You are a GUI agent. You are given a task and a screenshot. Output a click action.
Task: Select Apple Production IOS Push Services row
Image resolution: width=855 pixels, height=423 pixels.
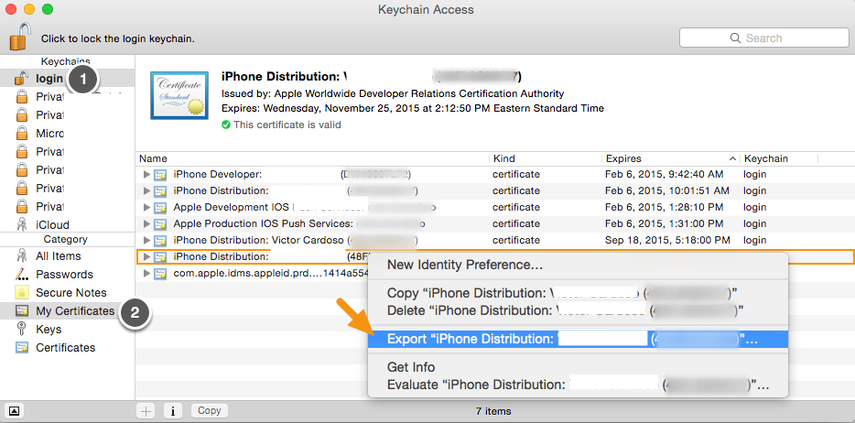495,223
